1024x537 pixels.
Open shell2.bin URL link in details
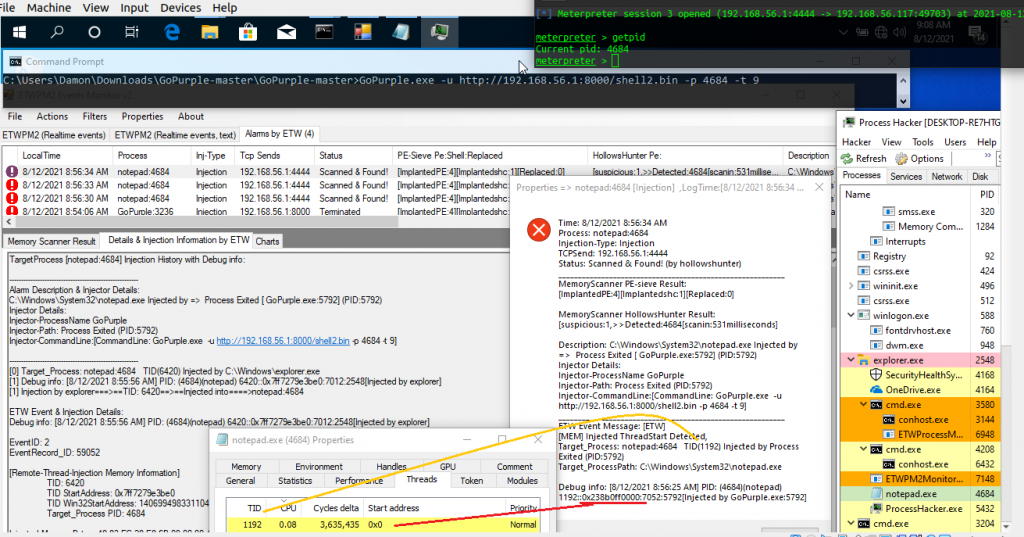(x=283, y=341)
